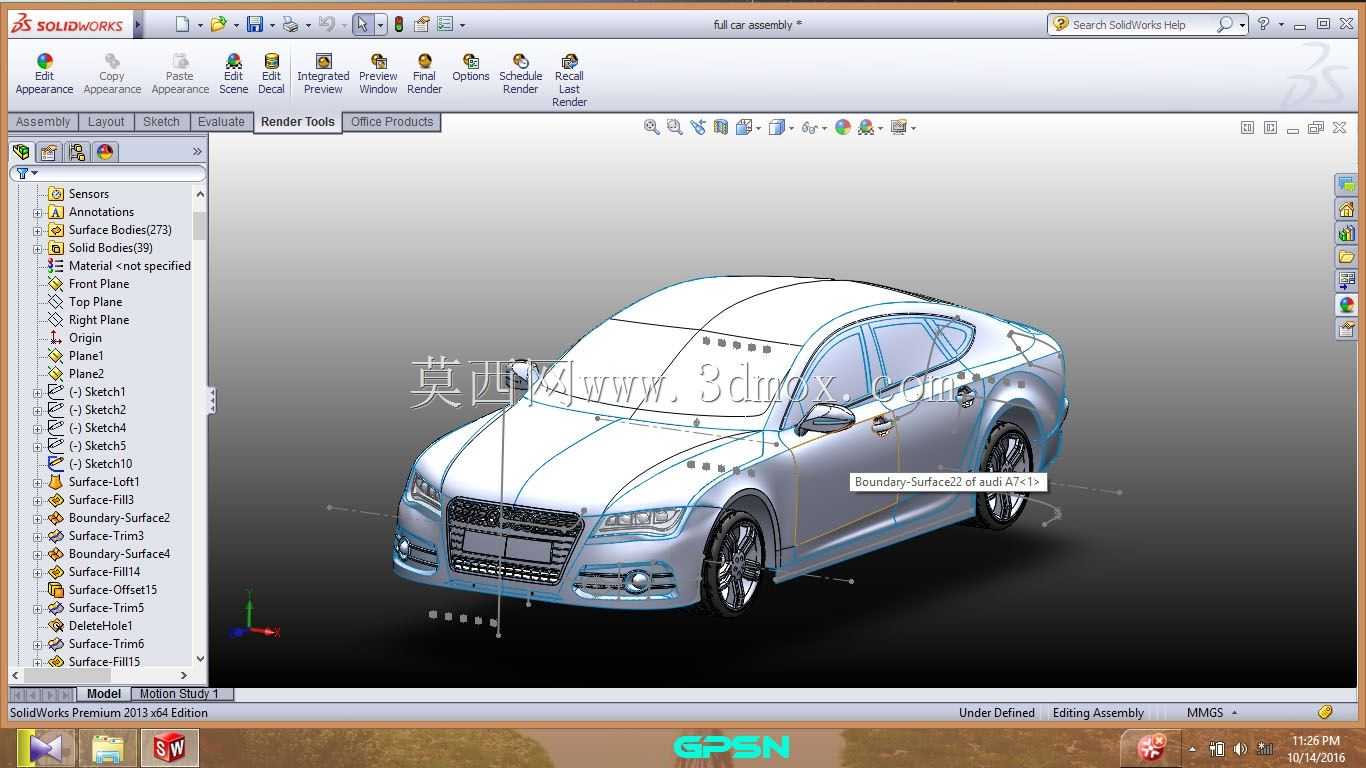Click the New document icon

click(181, 24)
